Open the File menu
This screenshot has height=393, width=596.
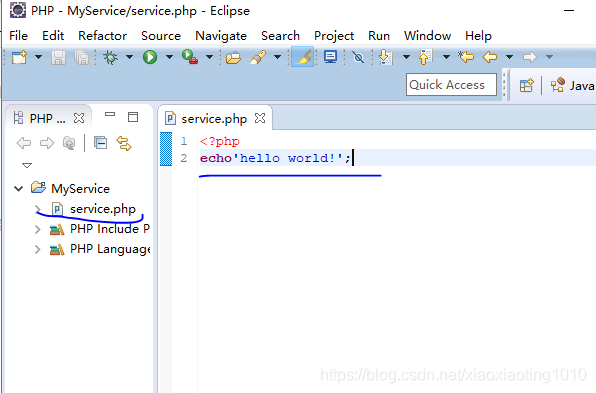coord(18,36)
